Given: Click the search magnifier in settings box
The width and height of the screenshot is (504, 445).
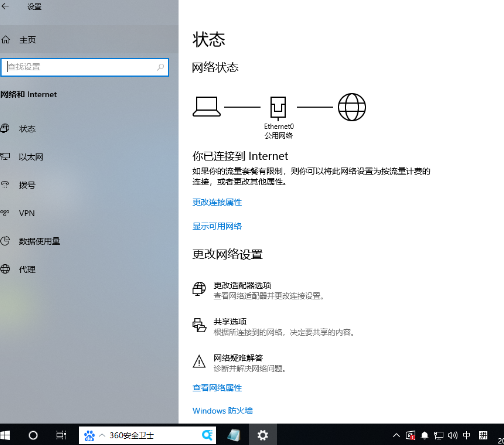Looking at the screenshot, I should tap(160, 67).
